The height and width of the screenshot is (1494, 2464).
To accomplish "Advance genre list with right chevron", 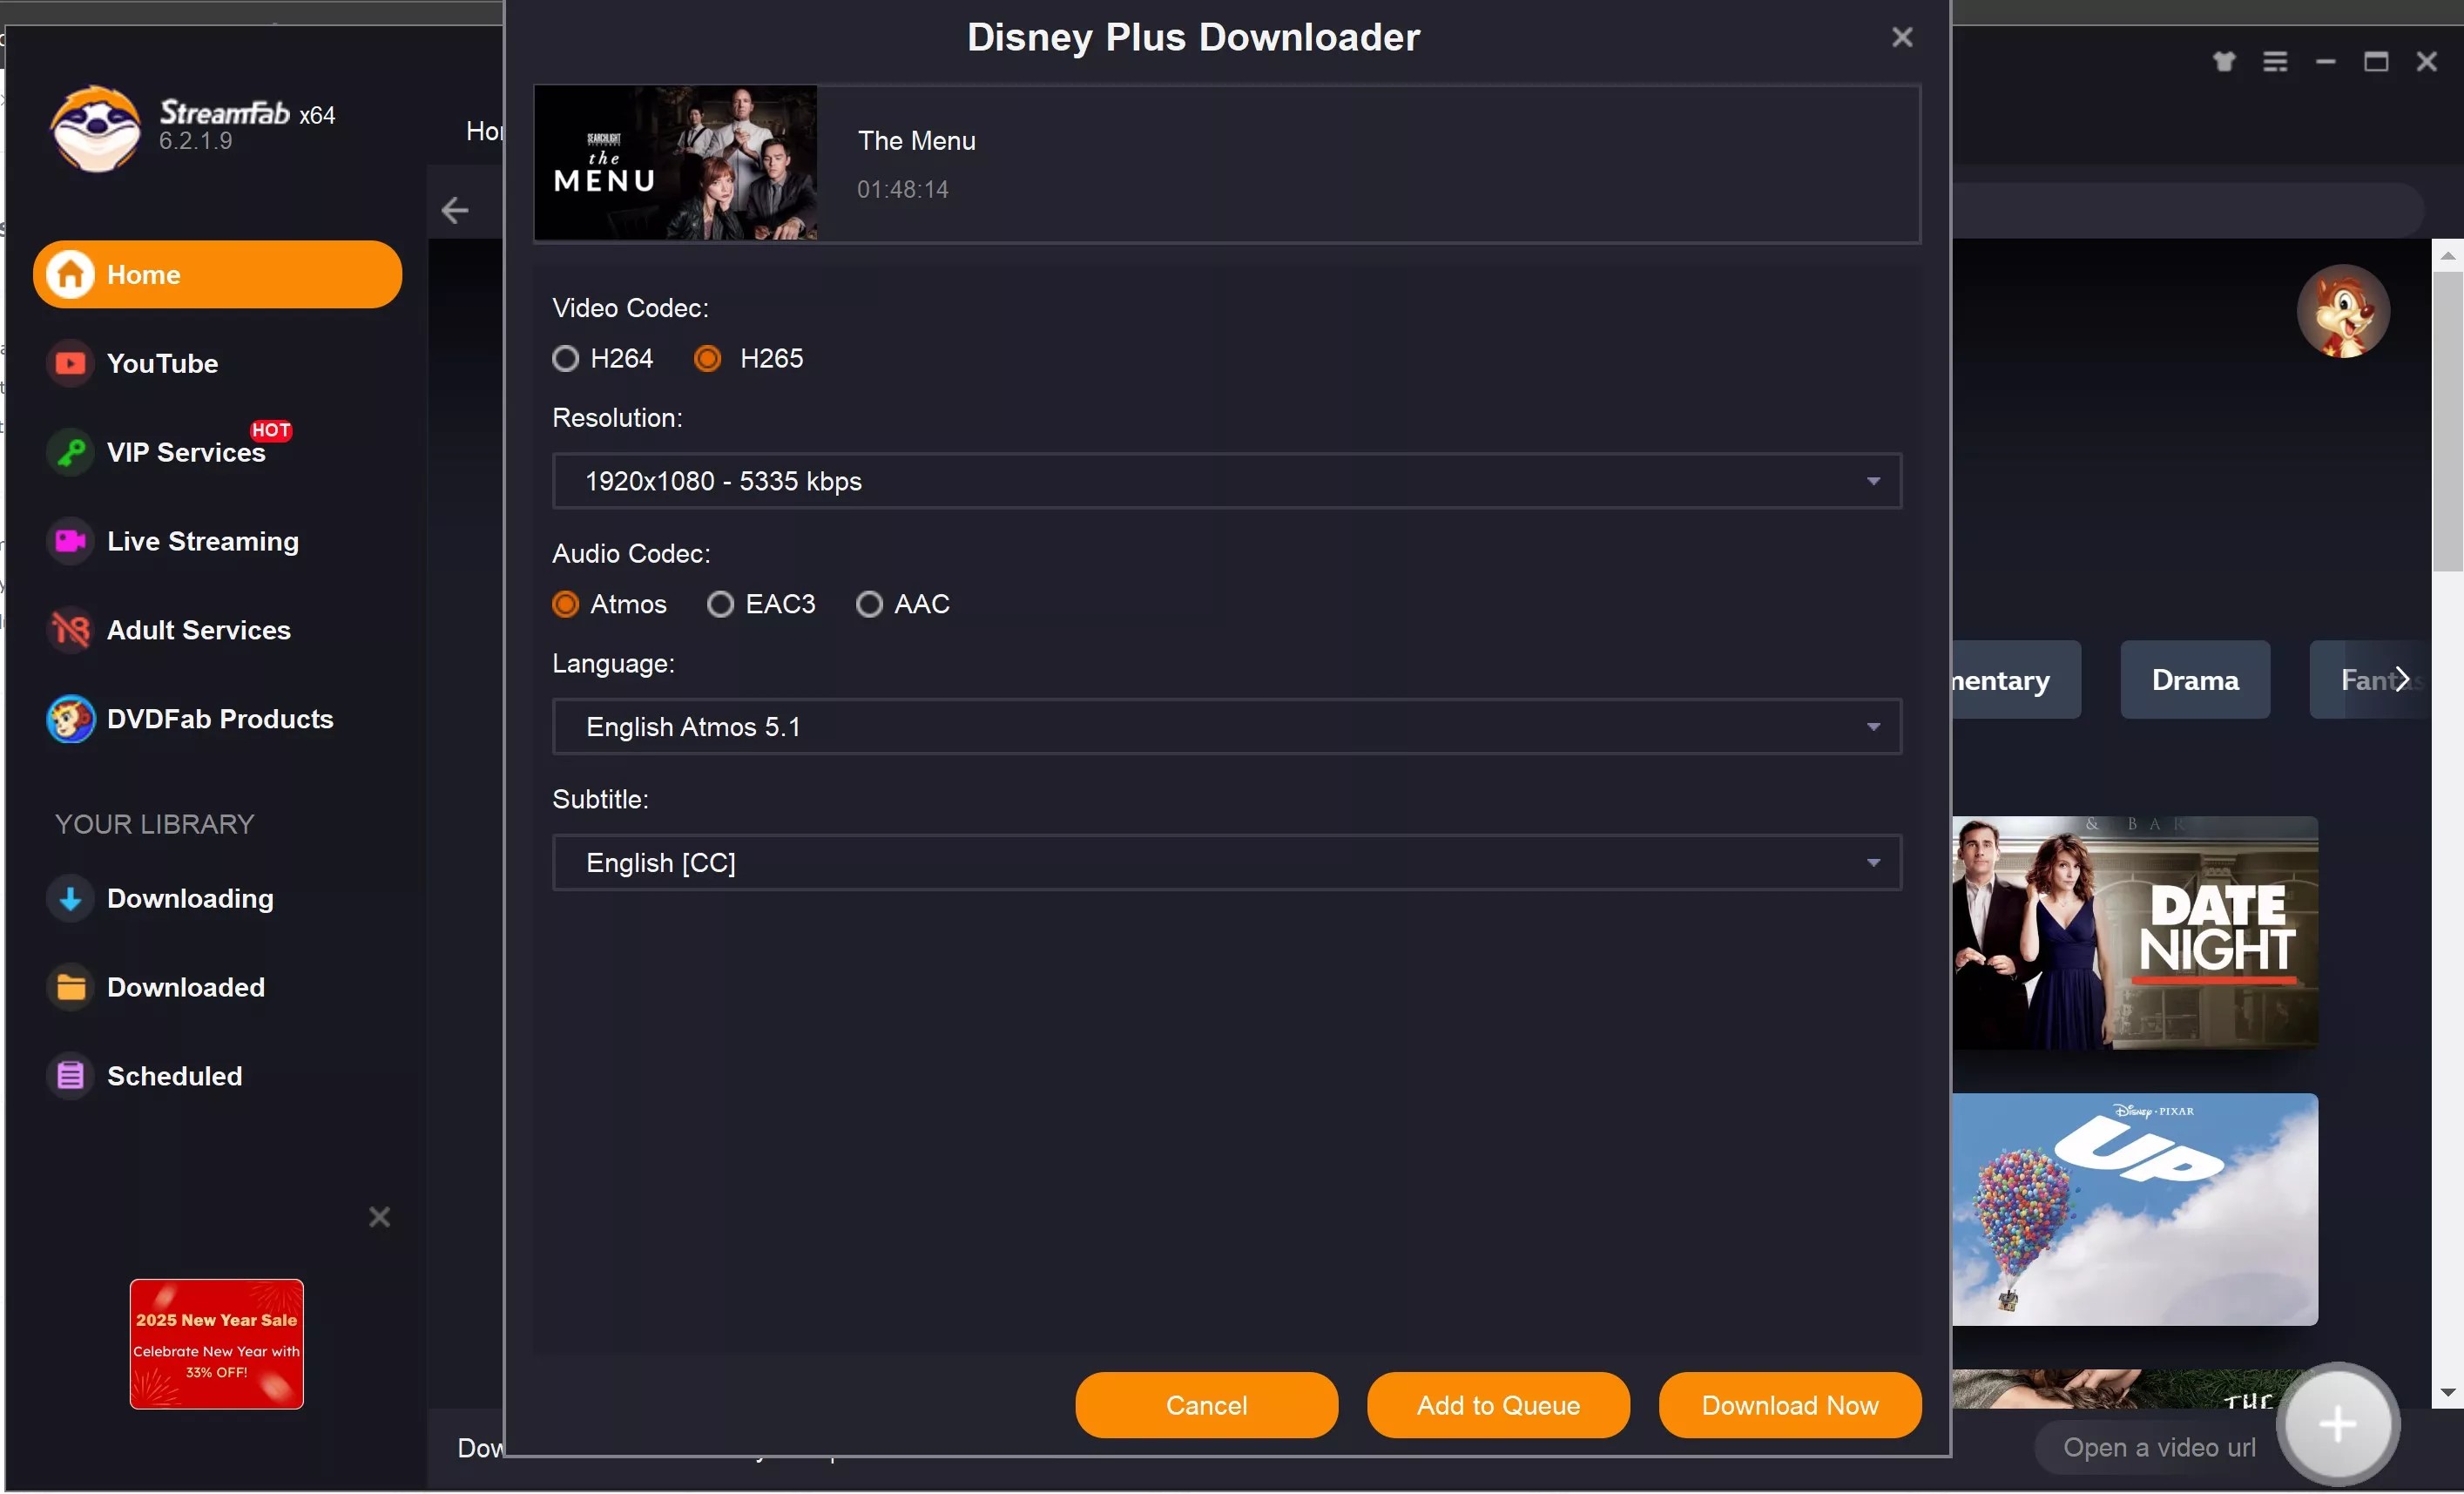I will pyautogui.click(x=2402, y=680).
